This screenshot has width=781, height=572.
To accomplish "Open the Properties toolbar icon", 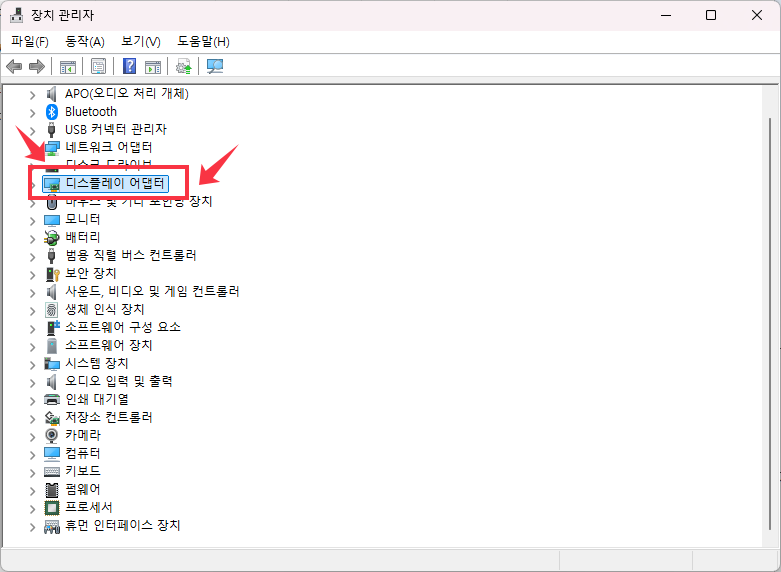I will pos(98,66).
